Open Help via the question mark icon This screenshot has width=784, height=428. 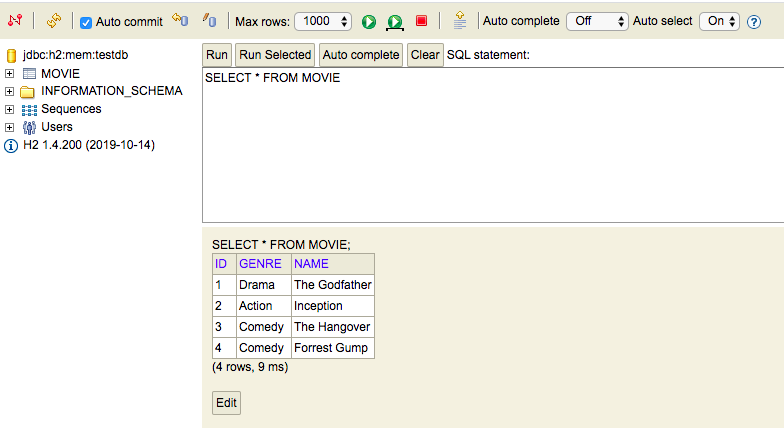(754, 21)
